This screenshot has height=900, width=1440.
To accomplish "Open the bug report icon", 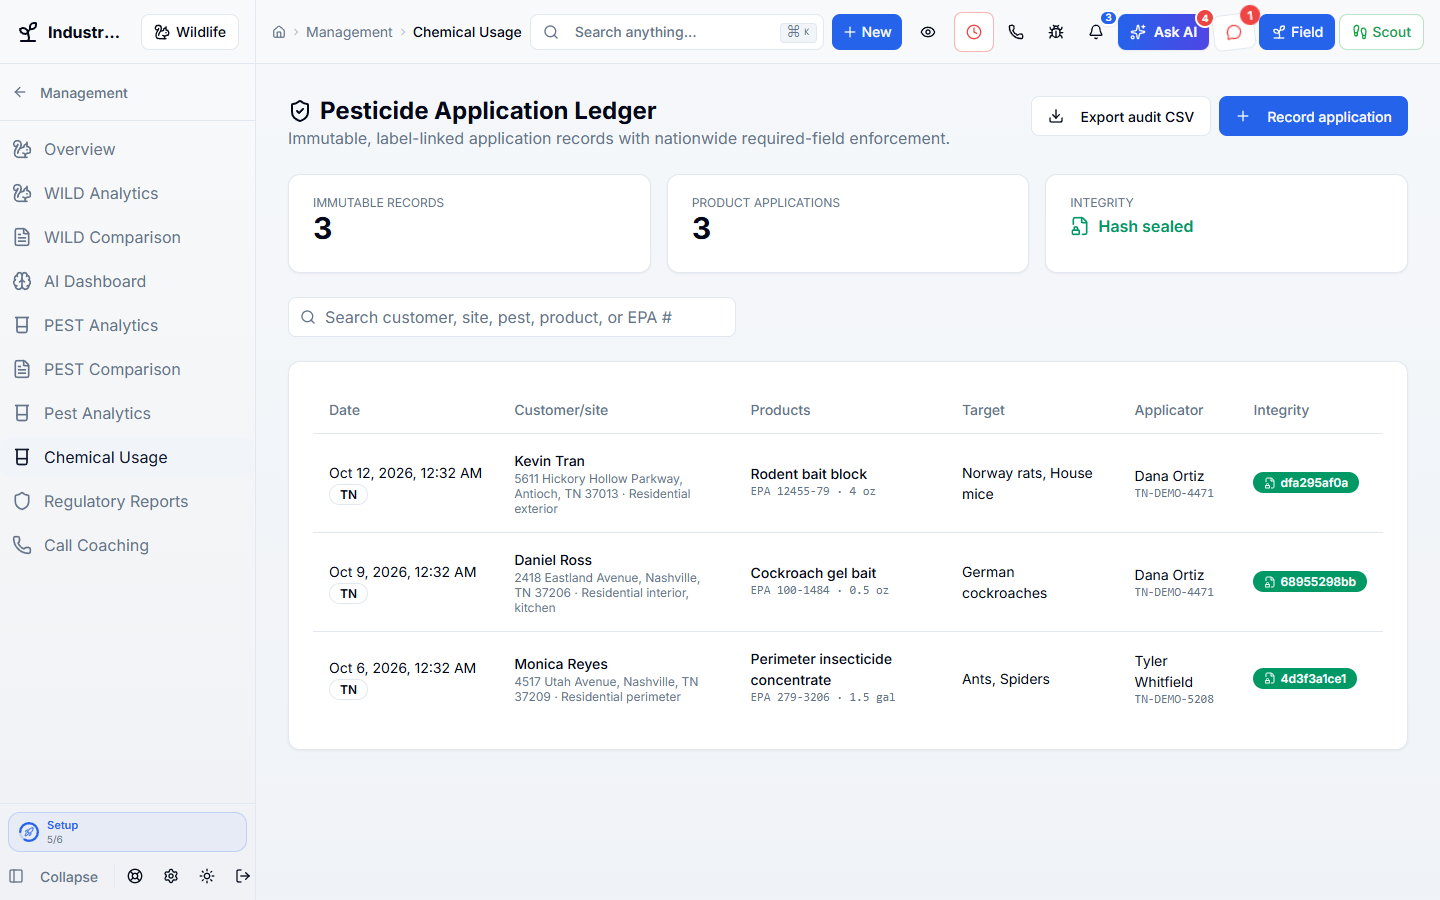I will (x=1056, y=32).
